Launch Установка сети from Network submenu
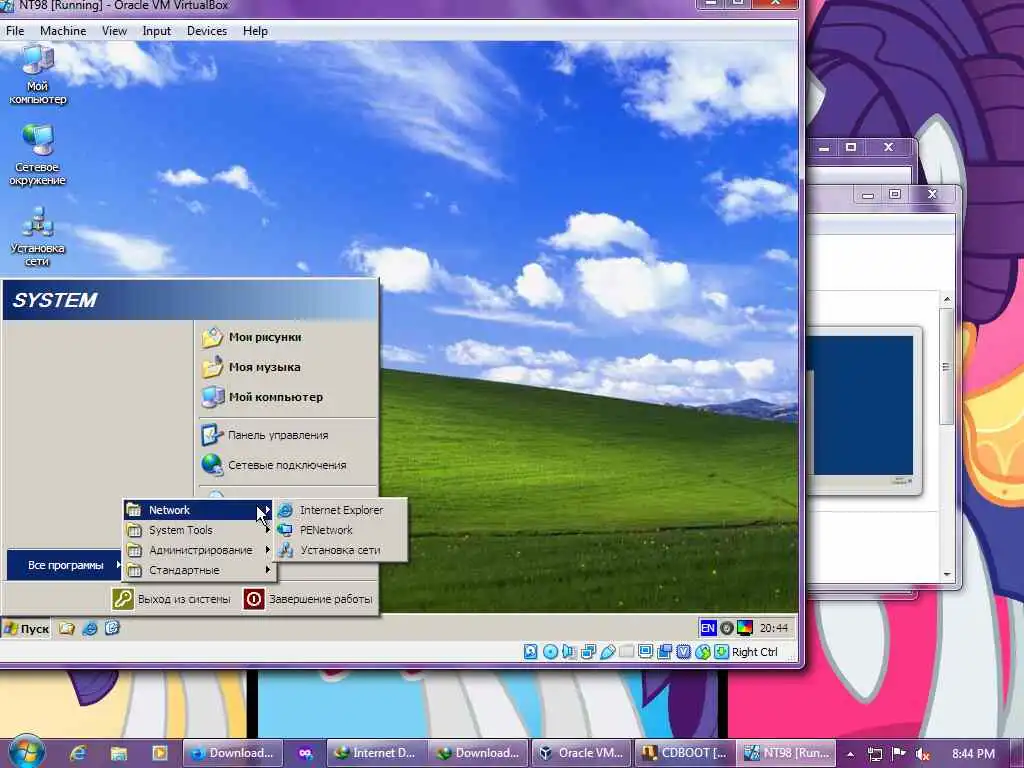1024x768 pixels. (x=340, y=551)
